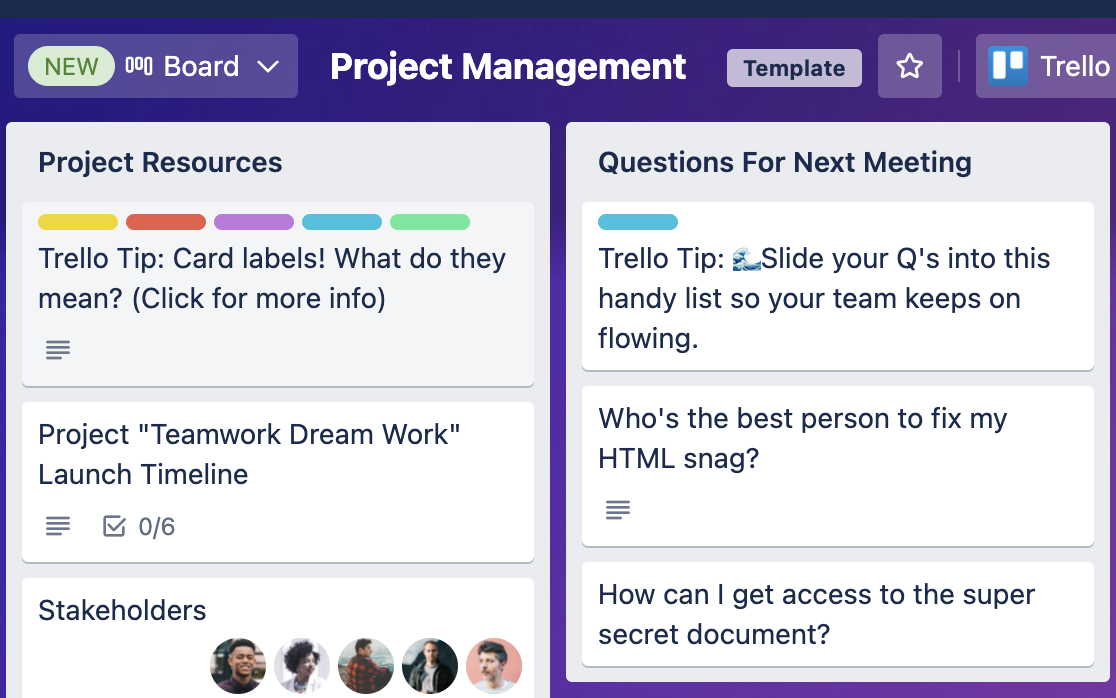Image resolution: width=1116 pixels, height=698 pixels.
Task: Click the checklist 0/6 badge icon
Action: [x=114, y=526]
